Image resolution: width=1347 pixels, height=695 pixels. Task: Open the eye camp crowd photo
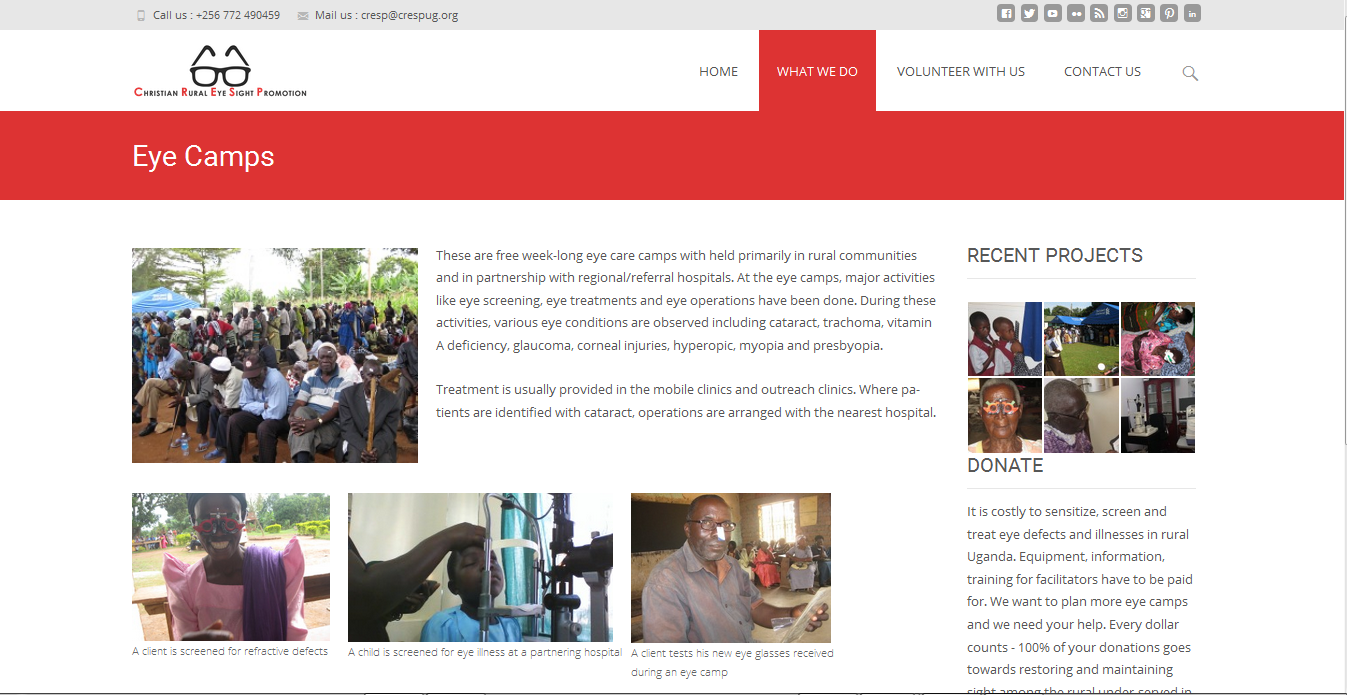coord(275,355)
